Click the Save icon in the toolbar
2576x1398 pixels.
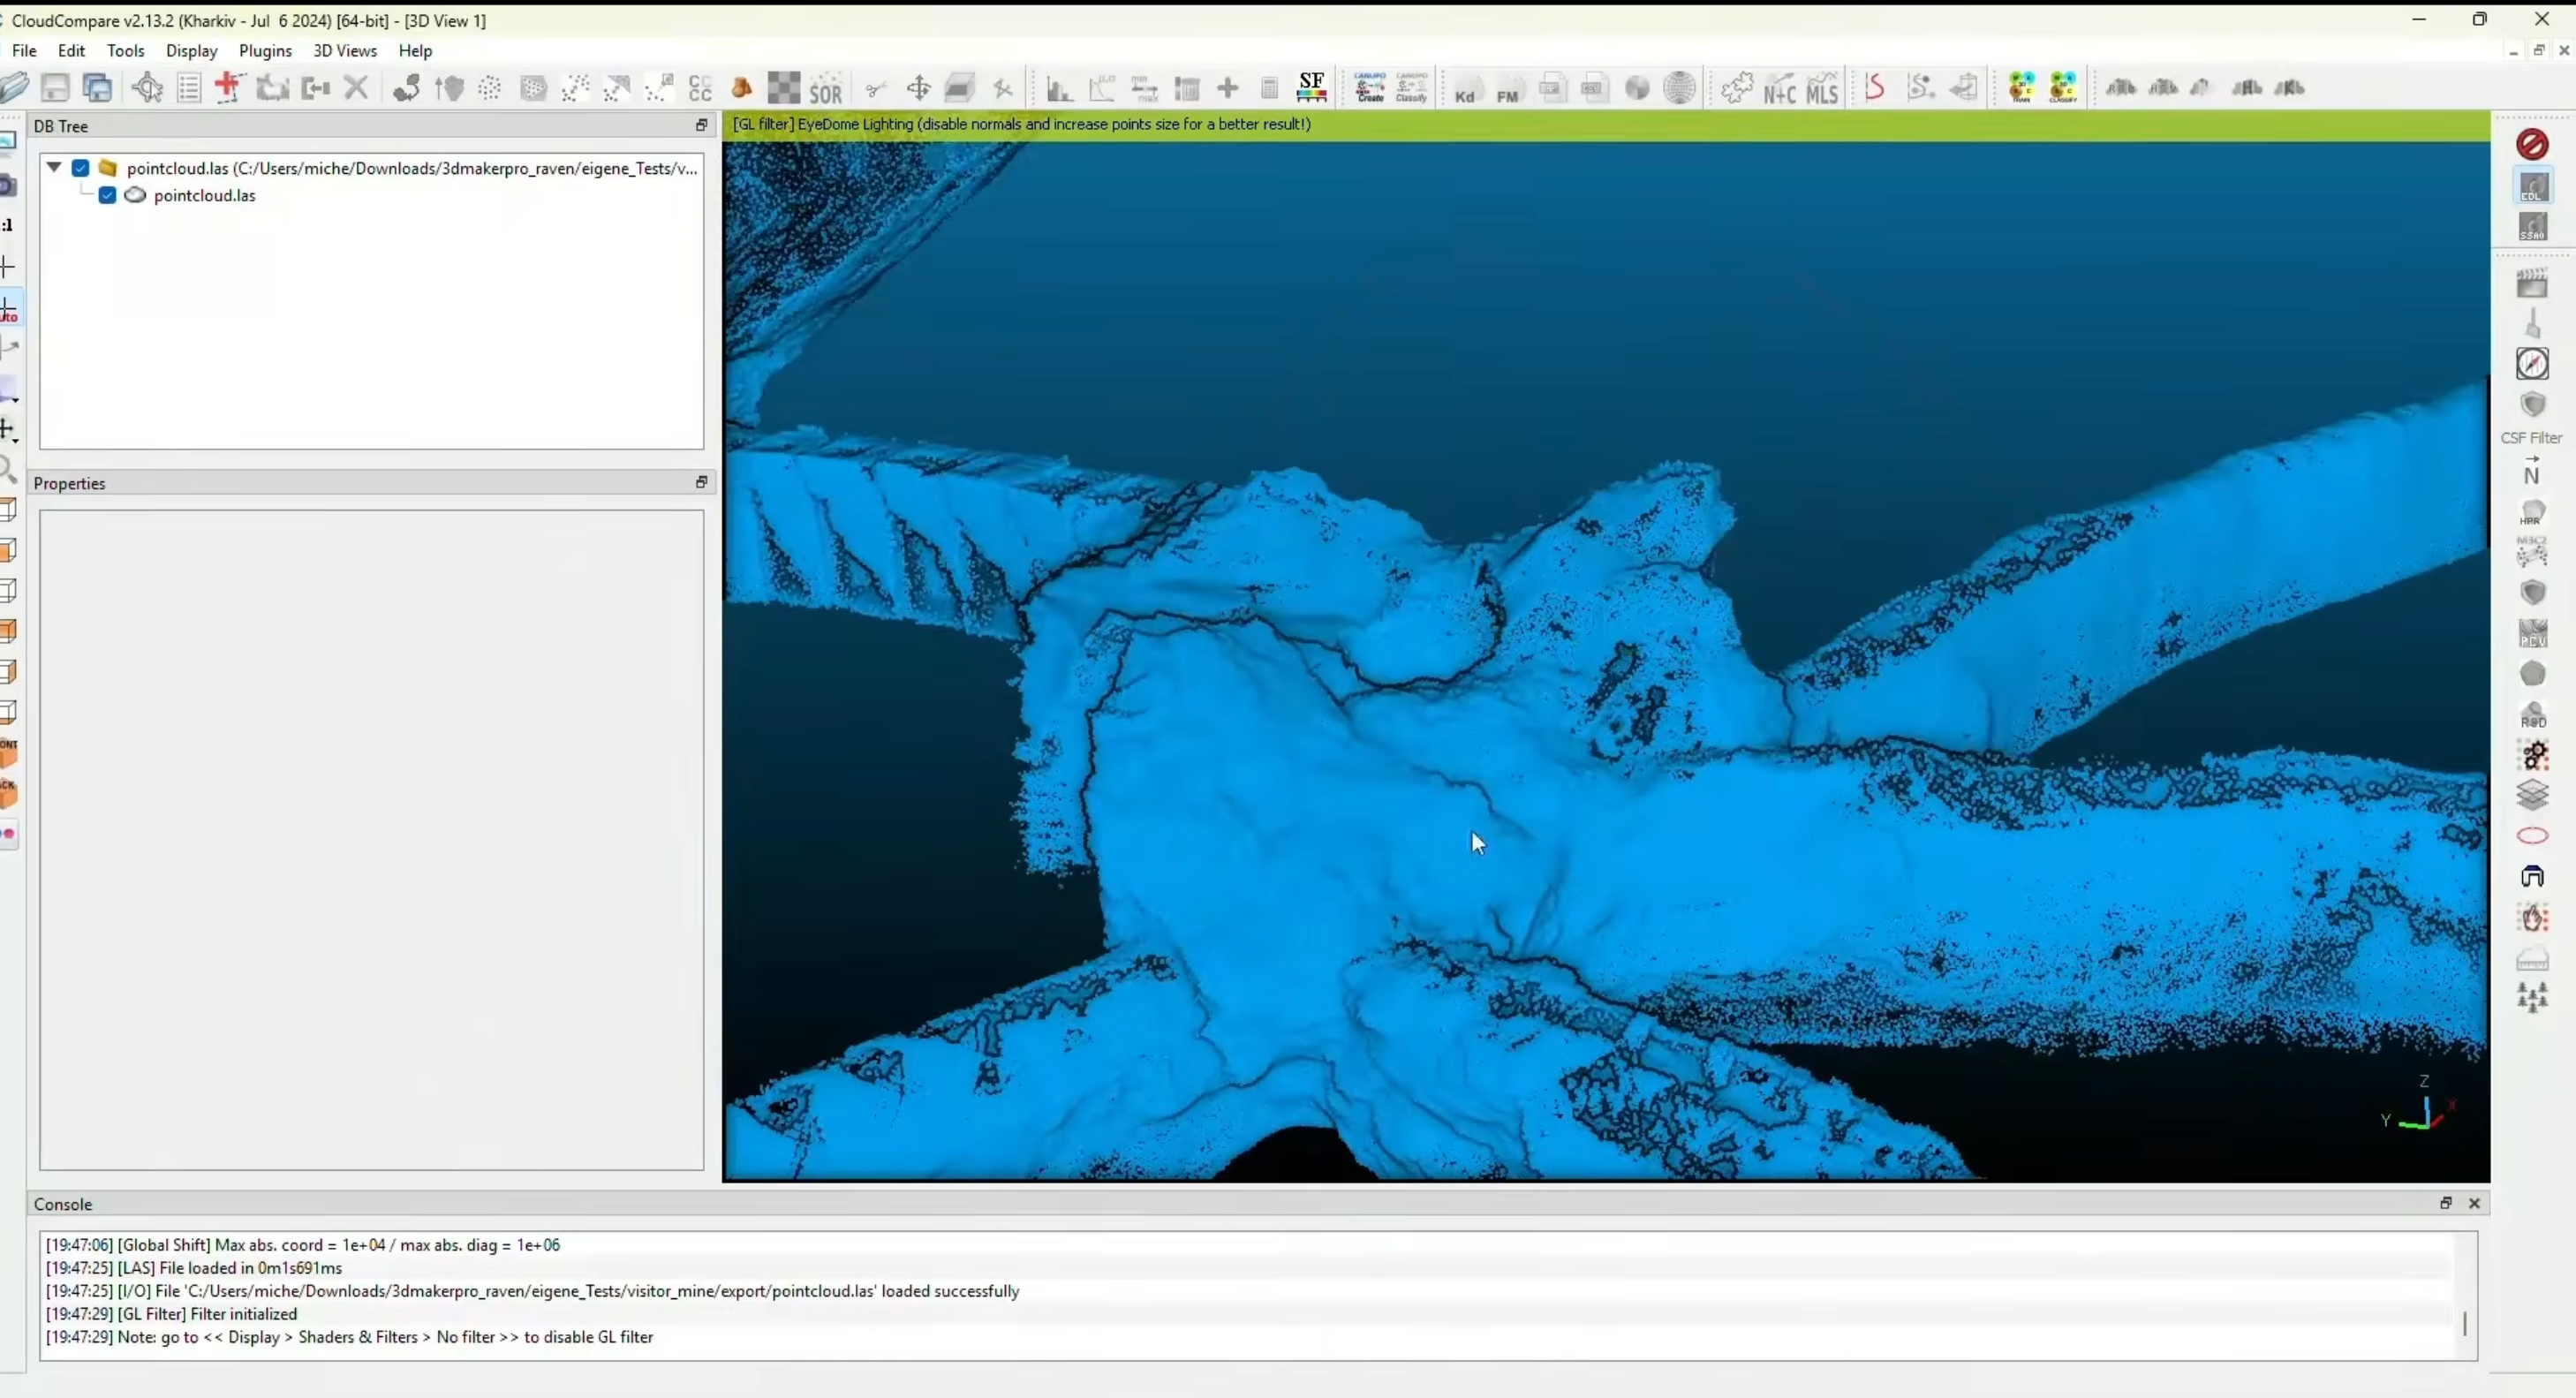tap(55, 88)
